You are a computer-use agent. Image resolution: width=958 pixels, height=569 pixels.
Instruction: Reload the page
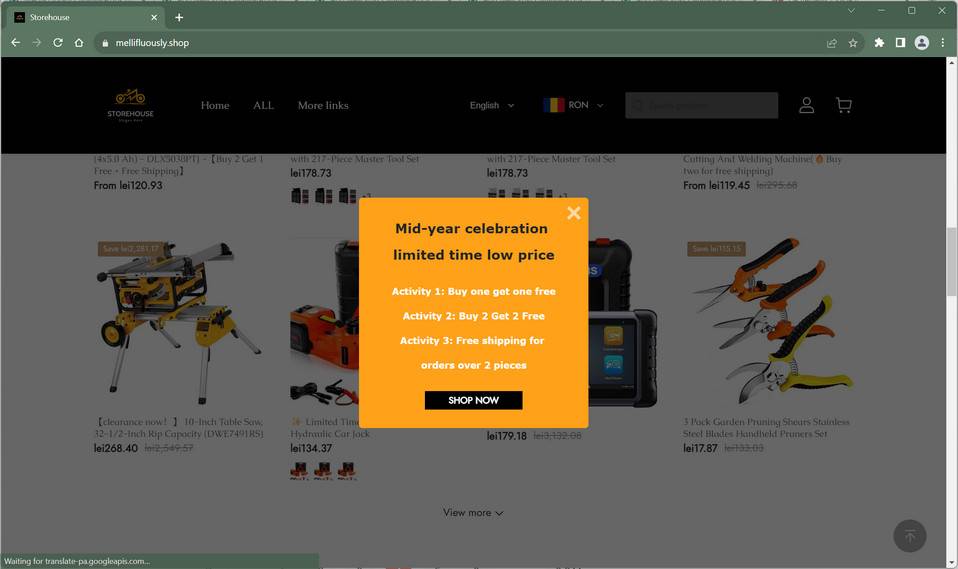point(58,43)
